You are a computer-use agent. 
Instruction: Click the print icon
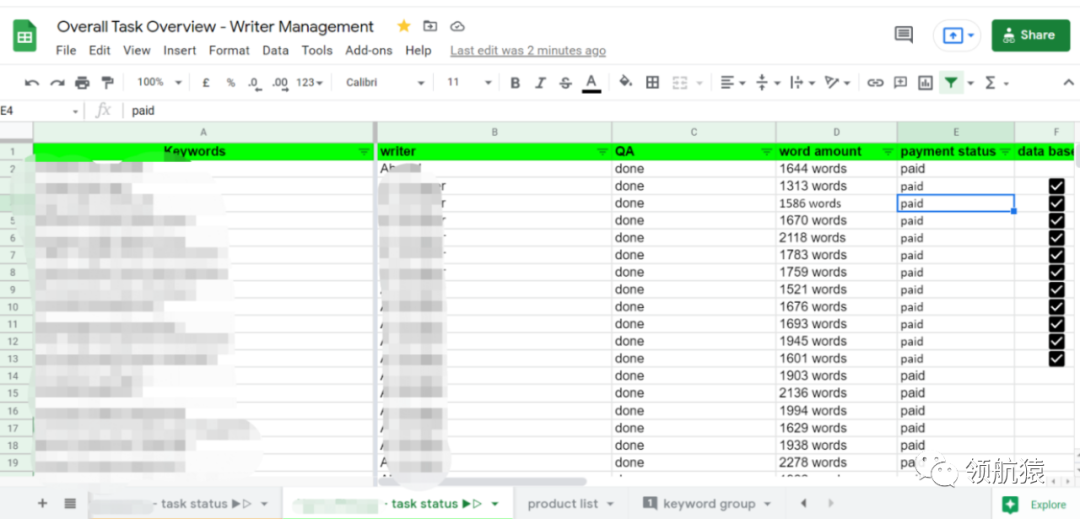coord(82,83)
